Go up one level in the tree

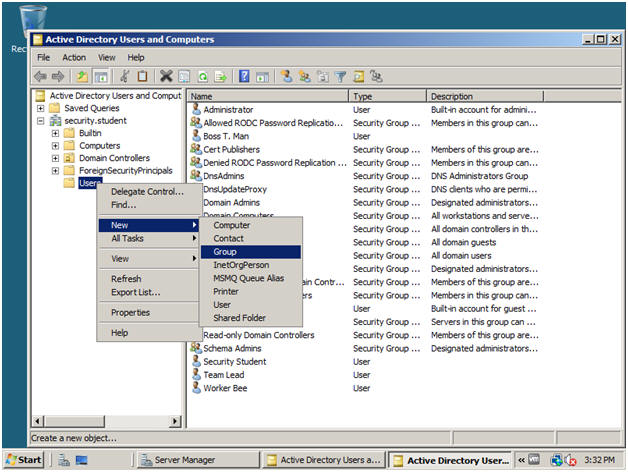pos(82,76)
